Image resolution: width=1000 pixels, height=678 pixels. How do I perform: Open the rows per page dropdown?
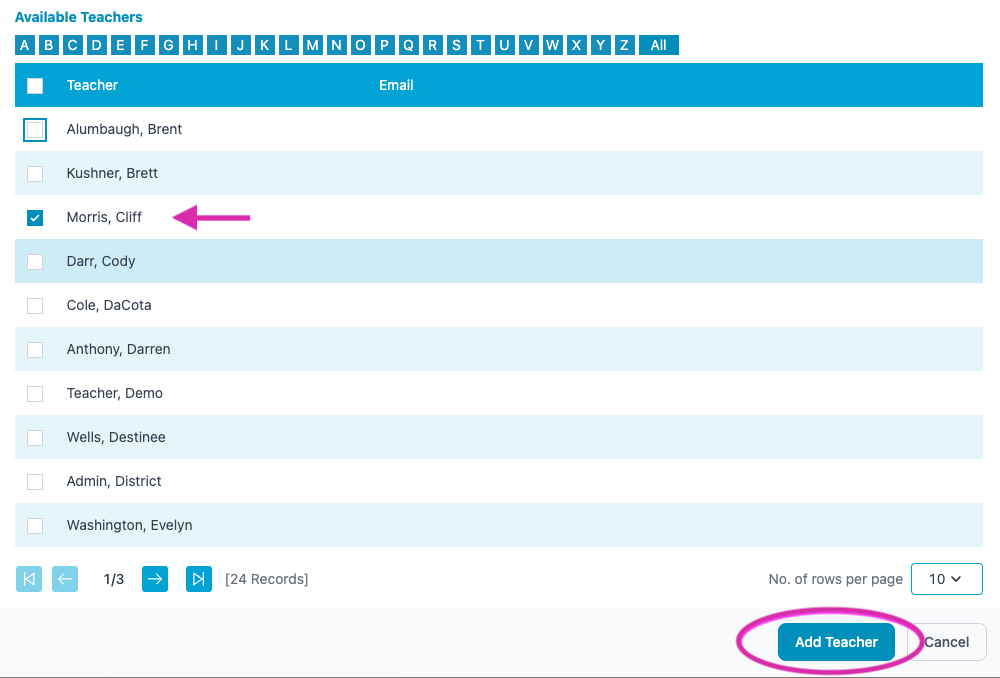pos(946,579)
